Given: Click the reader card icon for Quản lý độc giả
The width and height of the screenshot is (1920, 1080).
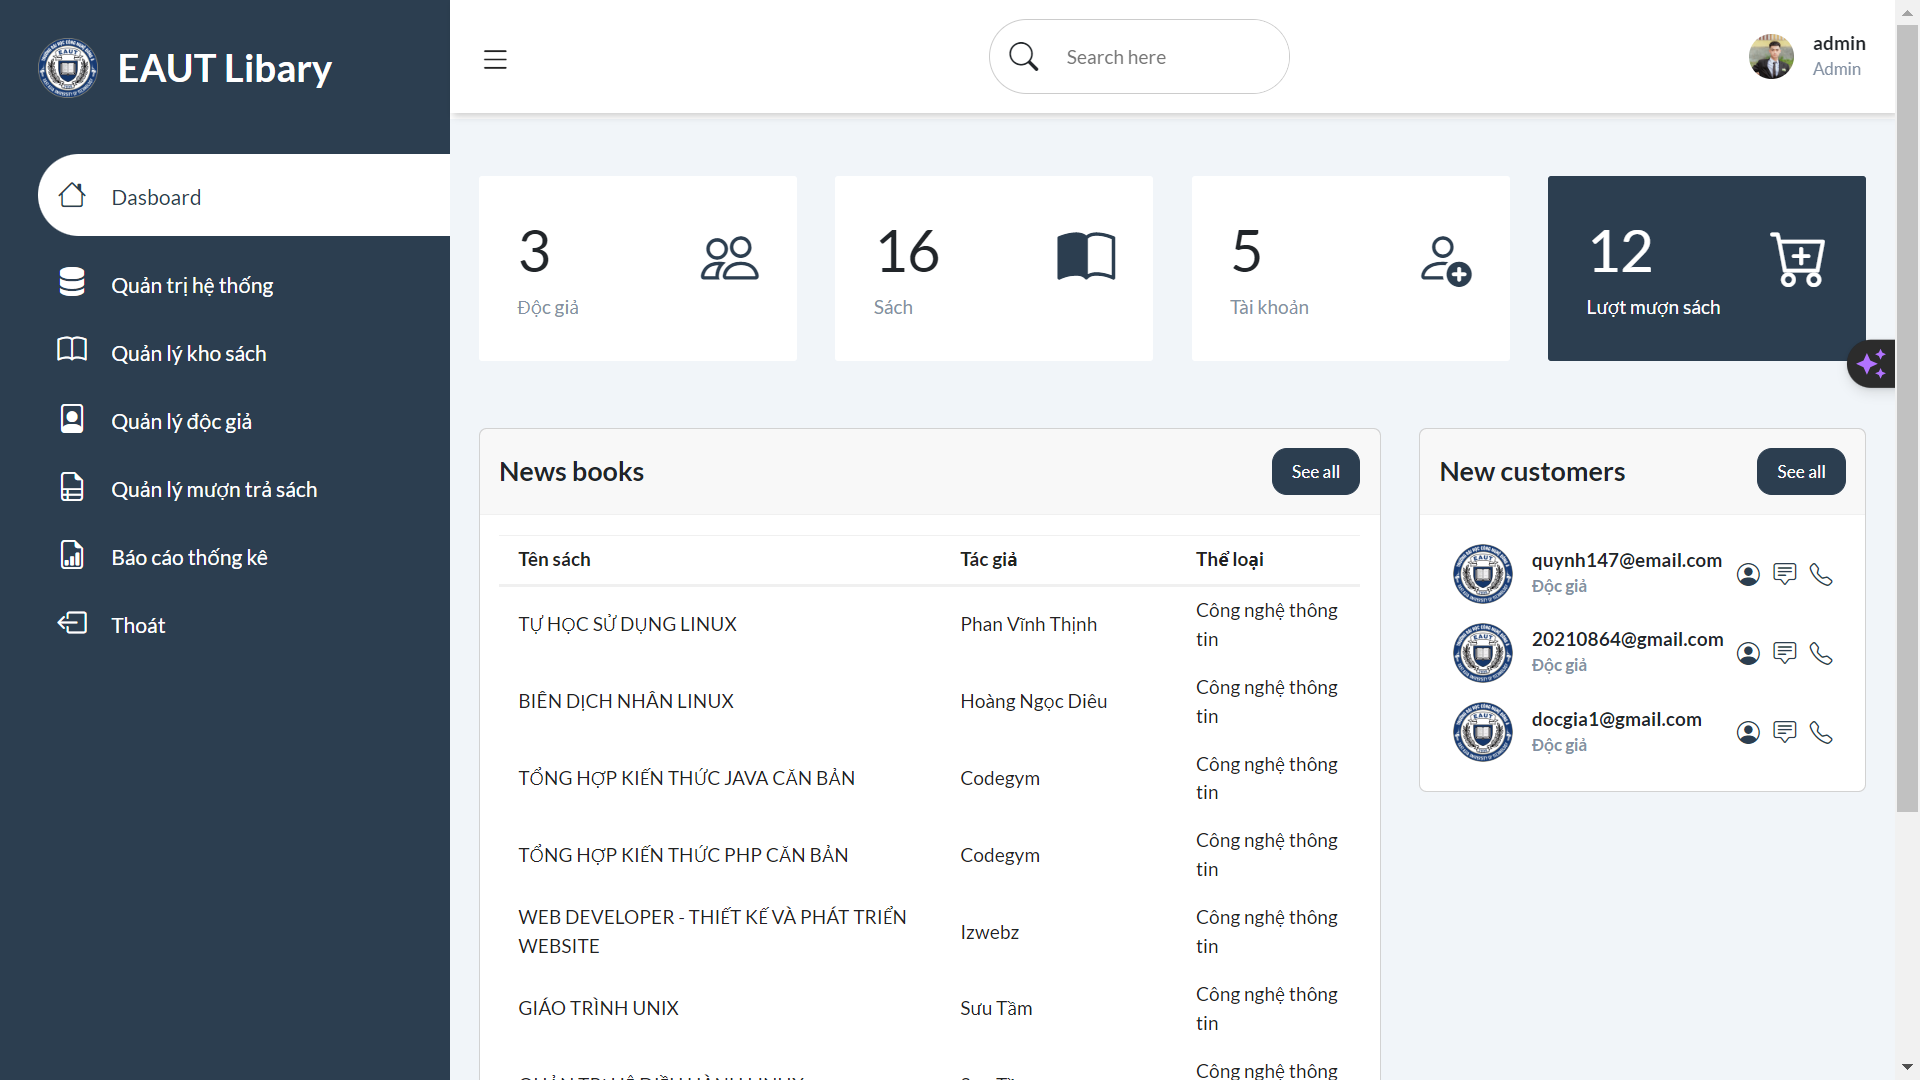Looking at the screenshot, I should point(72,418).
